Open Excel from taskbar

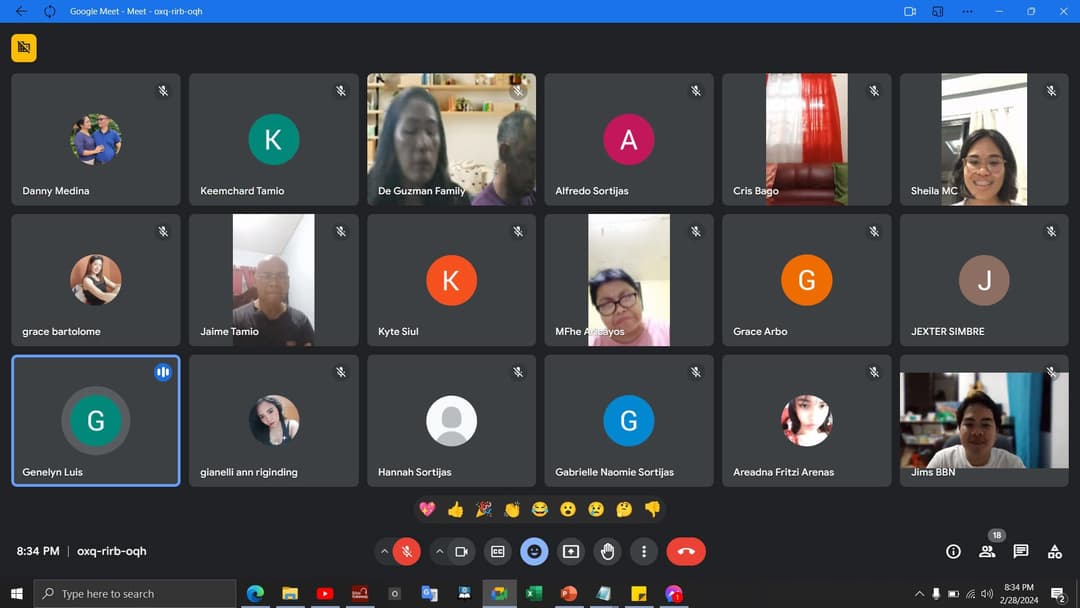[534, 594]
